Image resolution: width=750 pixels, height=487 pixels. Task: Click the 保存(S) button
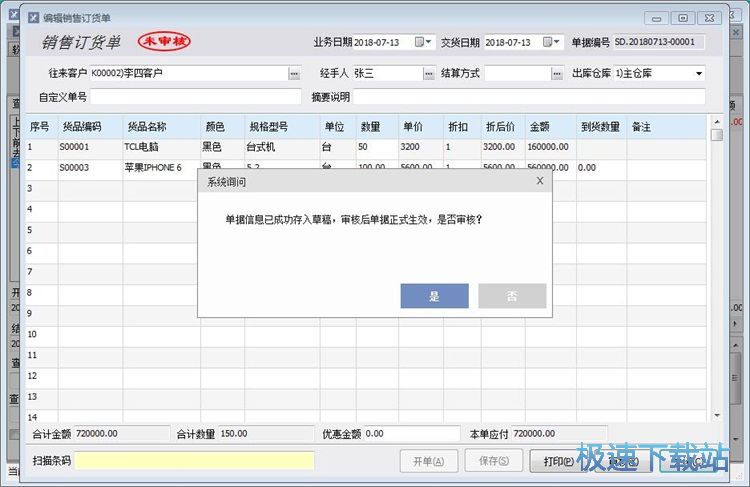point(494,461)
